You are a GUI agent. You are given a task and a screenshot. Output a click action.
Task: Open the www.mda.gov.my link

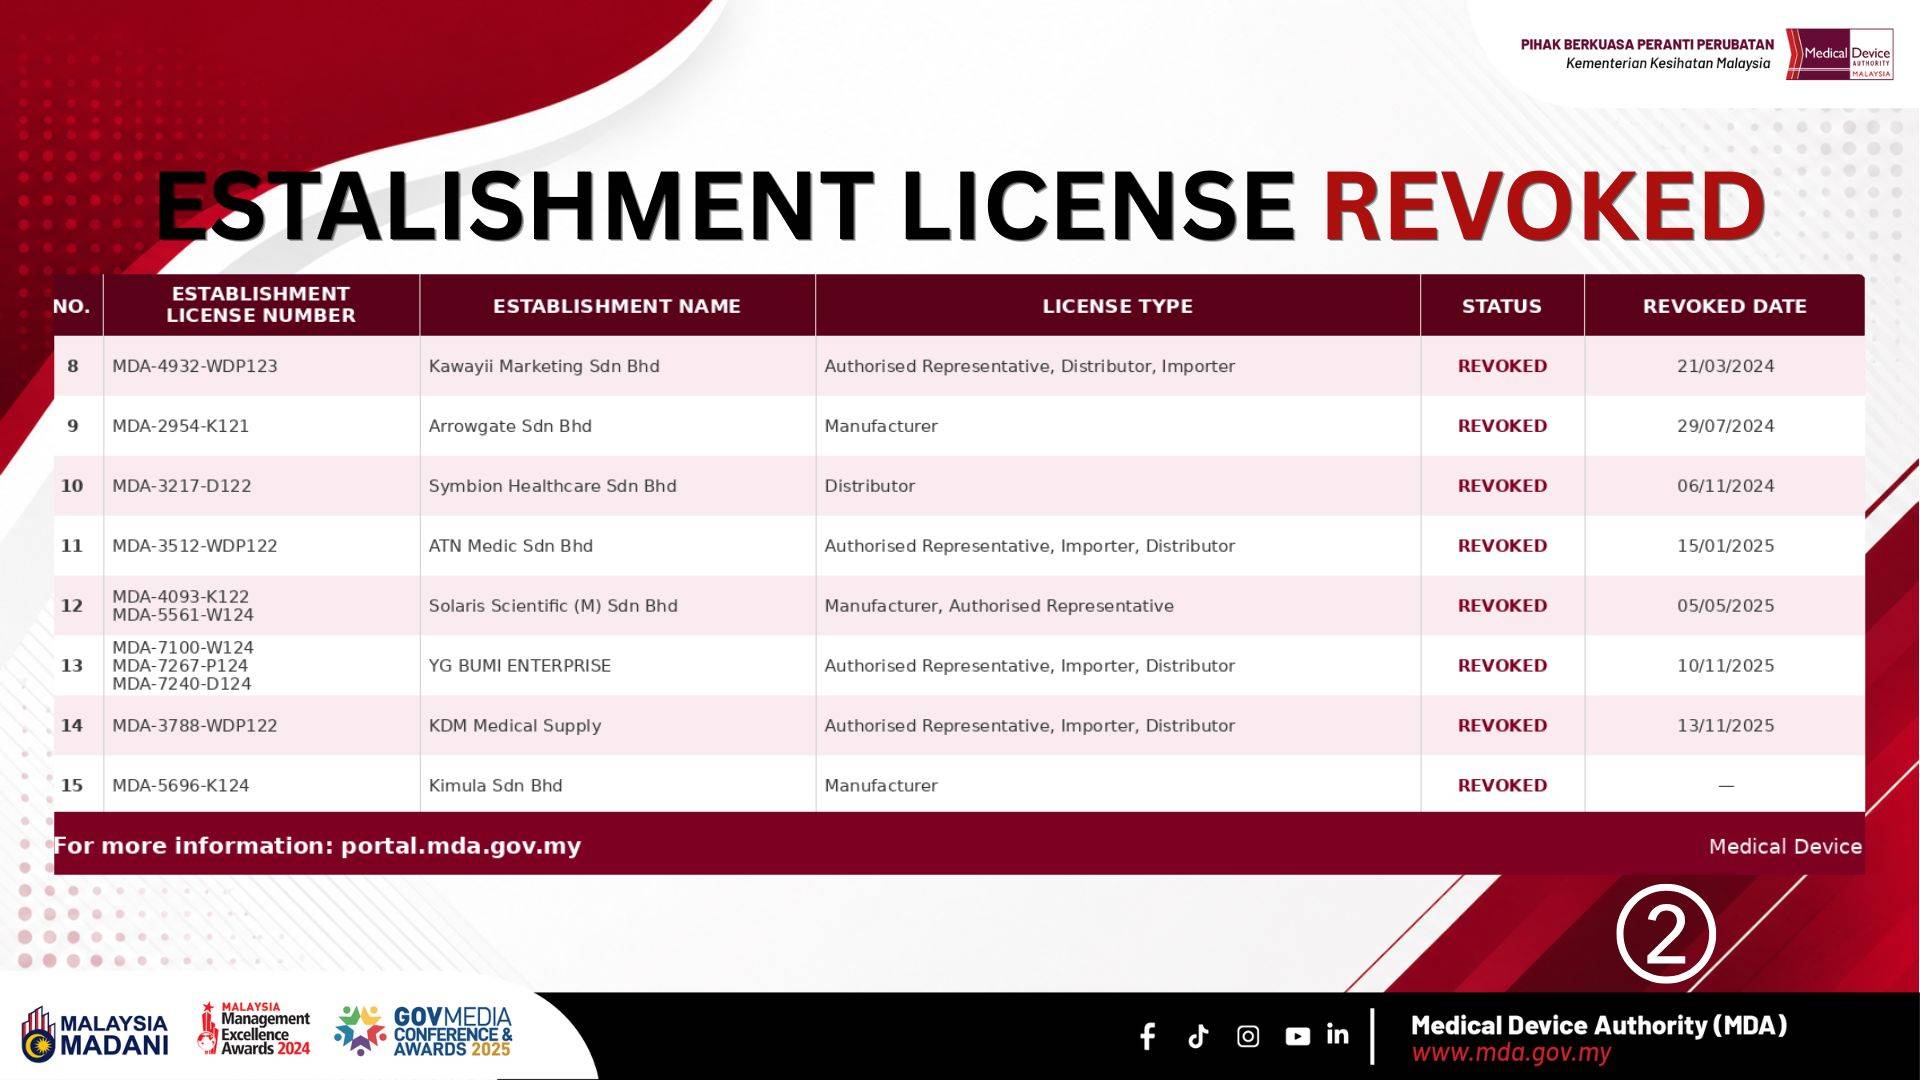point(1511,1053)
